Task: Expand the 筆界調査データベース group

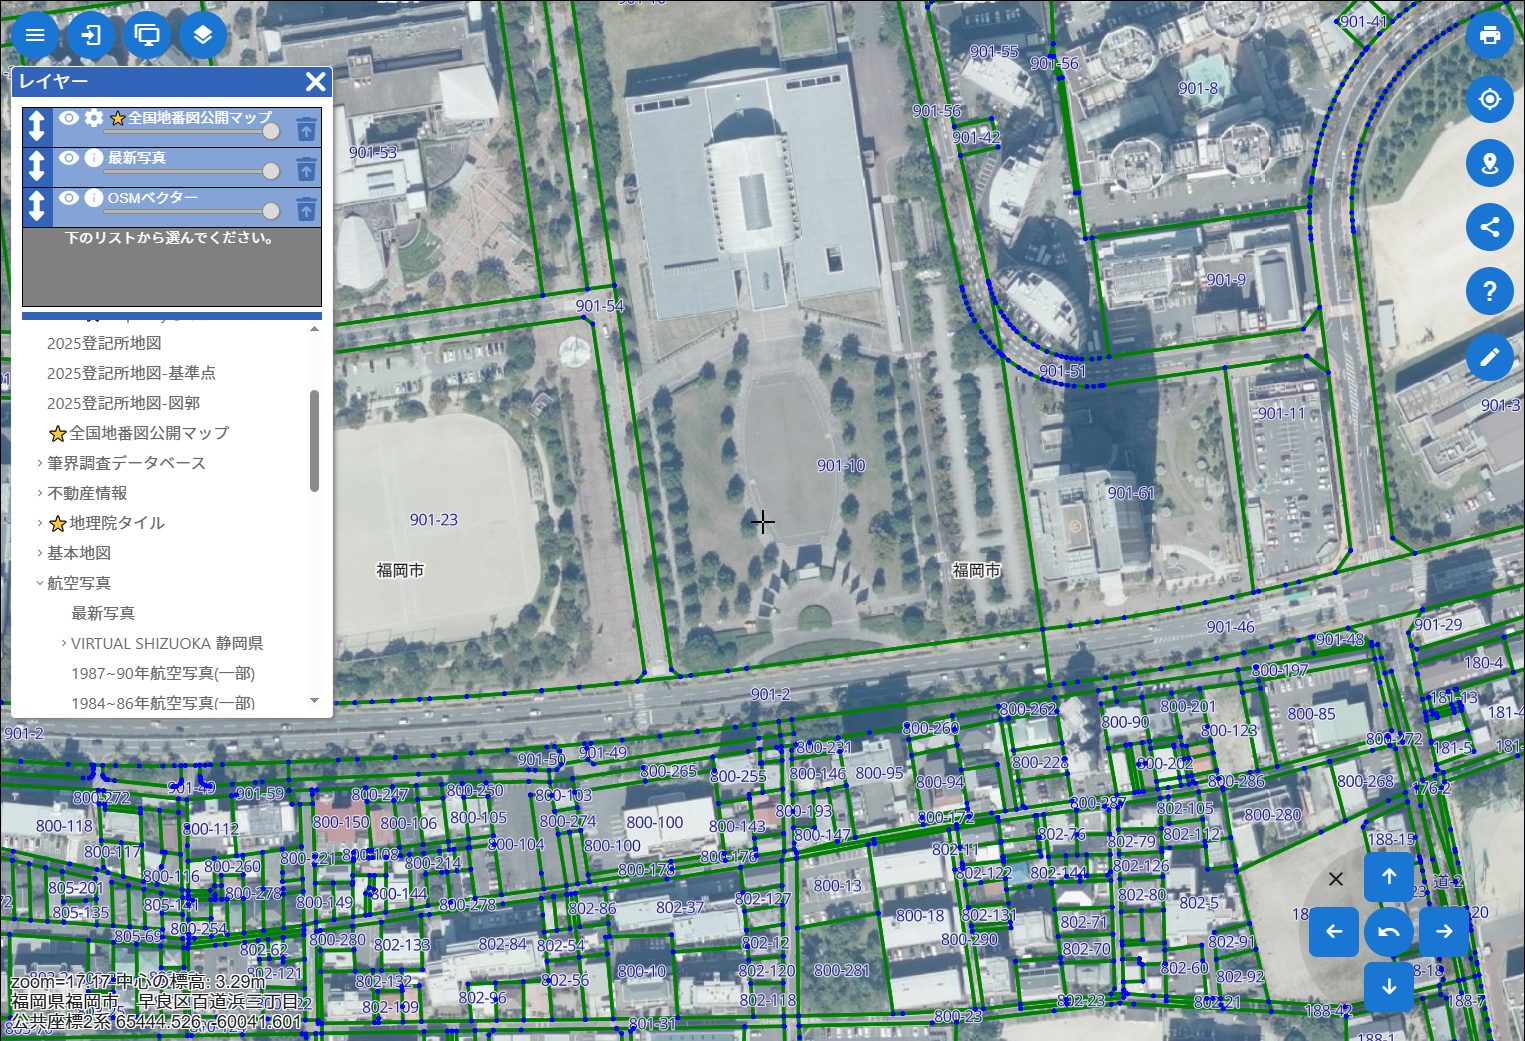Action: pyautogui.click(x=40, y=463)
